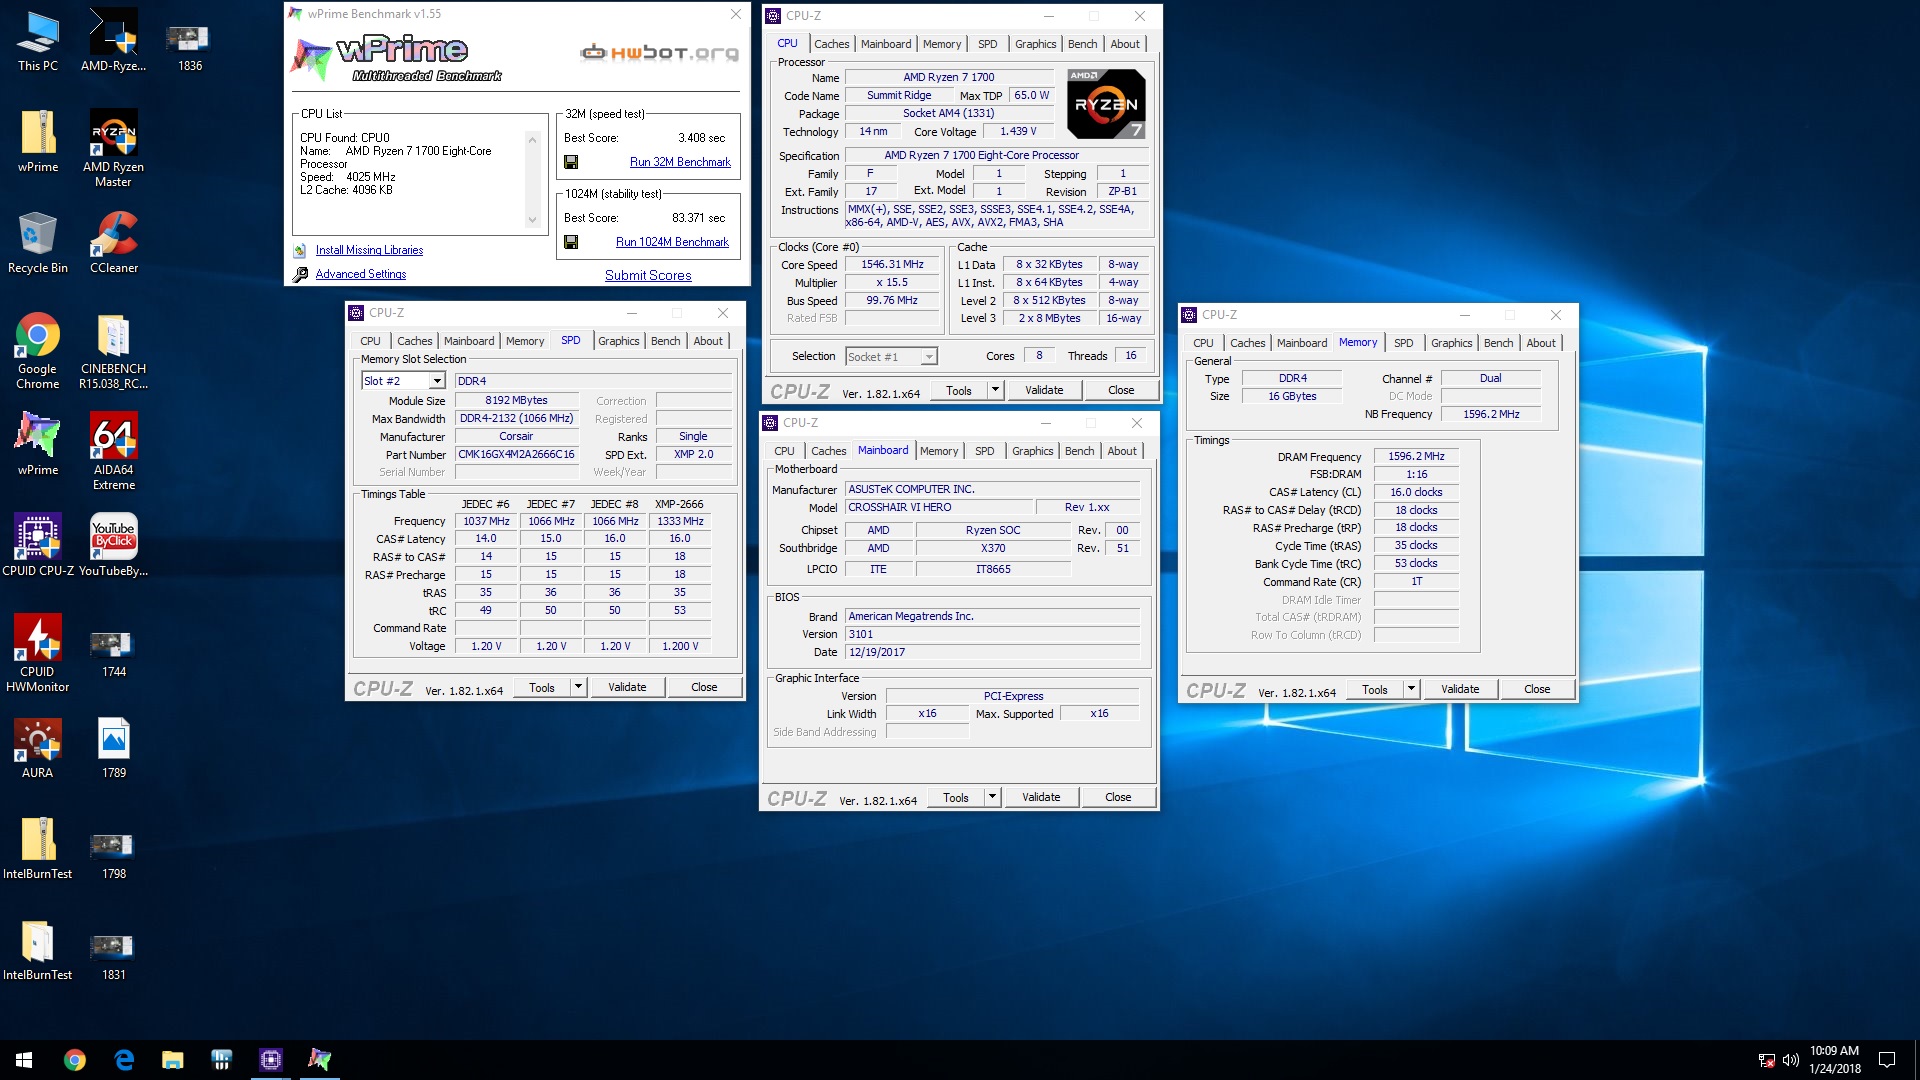Click Tools button in CPU-Z Mainboard window
The height and width of the screenshot is (1080, 1920).
point(955,797)
